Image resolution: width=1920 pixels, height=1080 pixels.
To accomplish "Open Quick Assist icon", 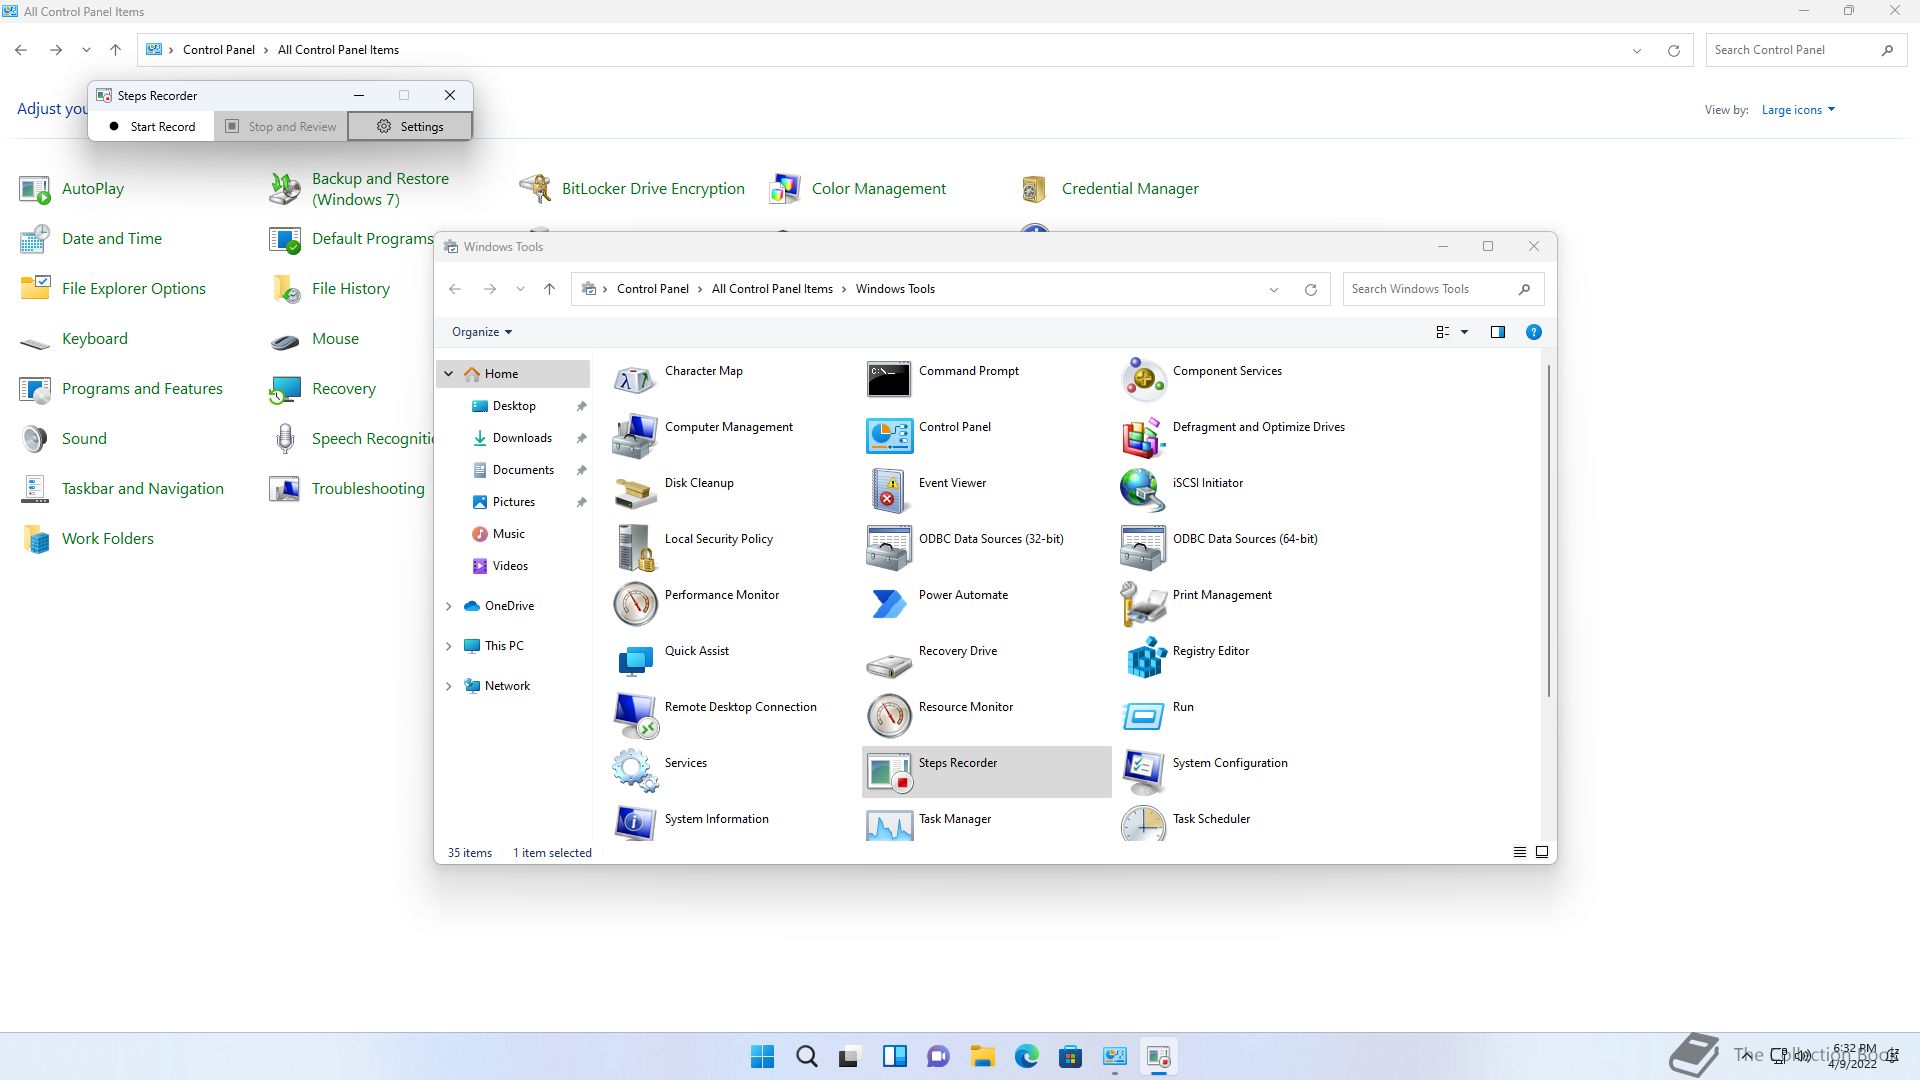I will tap(635, 660).
